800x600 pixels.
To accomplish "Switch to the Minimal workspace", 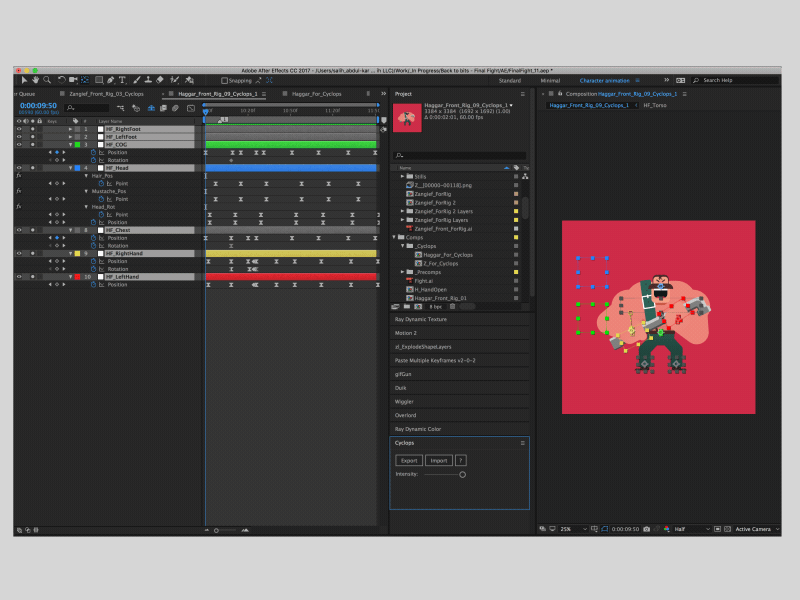I will tap(551, 80).
